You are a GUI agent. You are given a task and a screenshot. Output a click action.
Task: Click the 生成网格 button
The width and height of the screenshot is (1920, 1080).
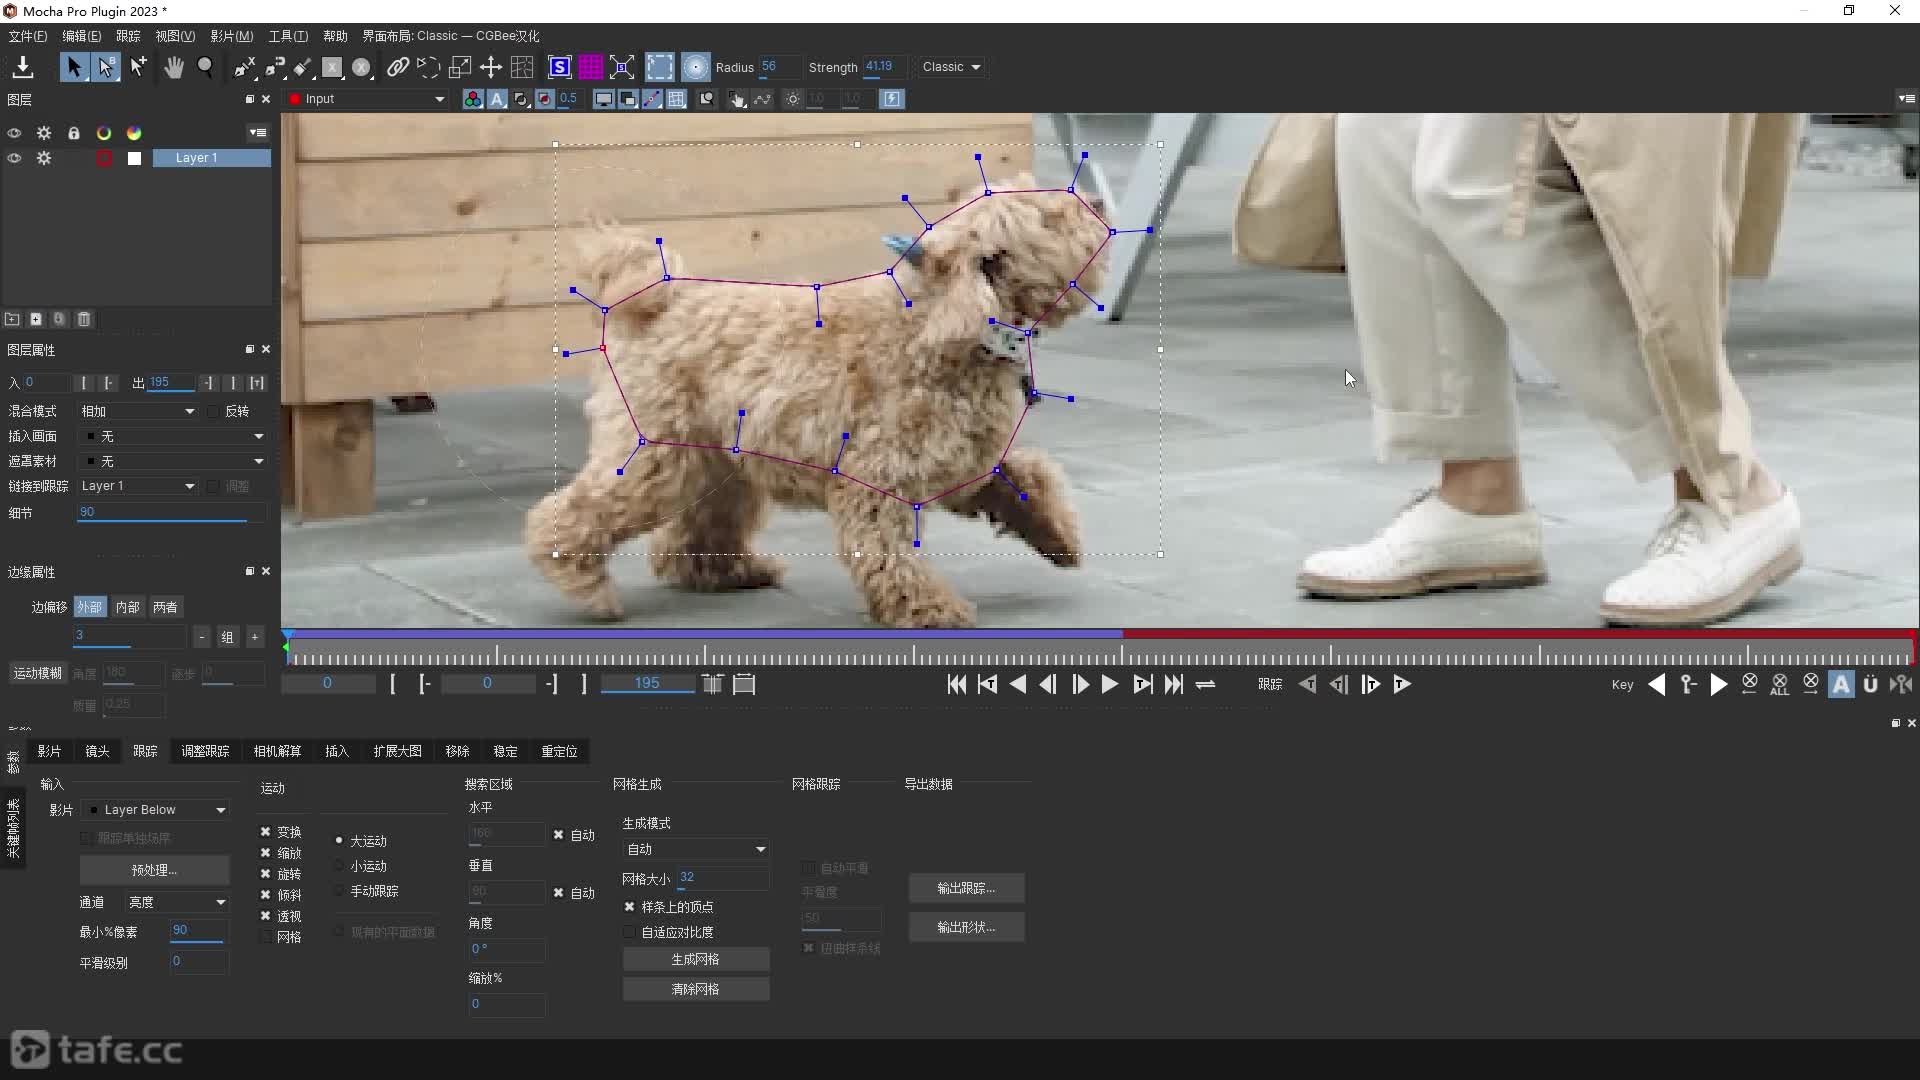(695, 959)
